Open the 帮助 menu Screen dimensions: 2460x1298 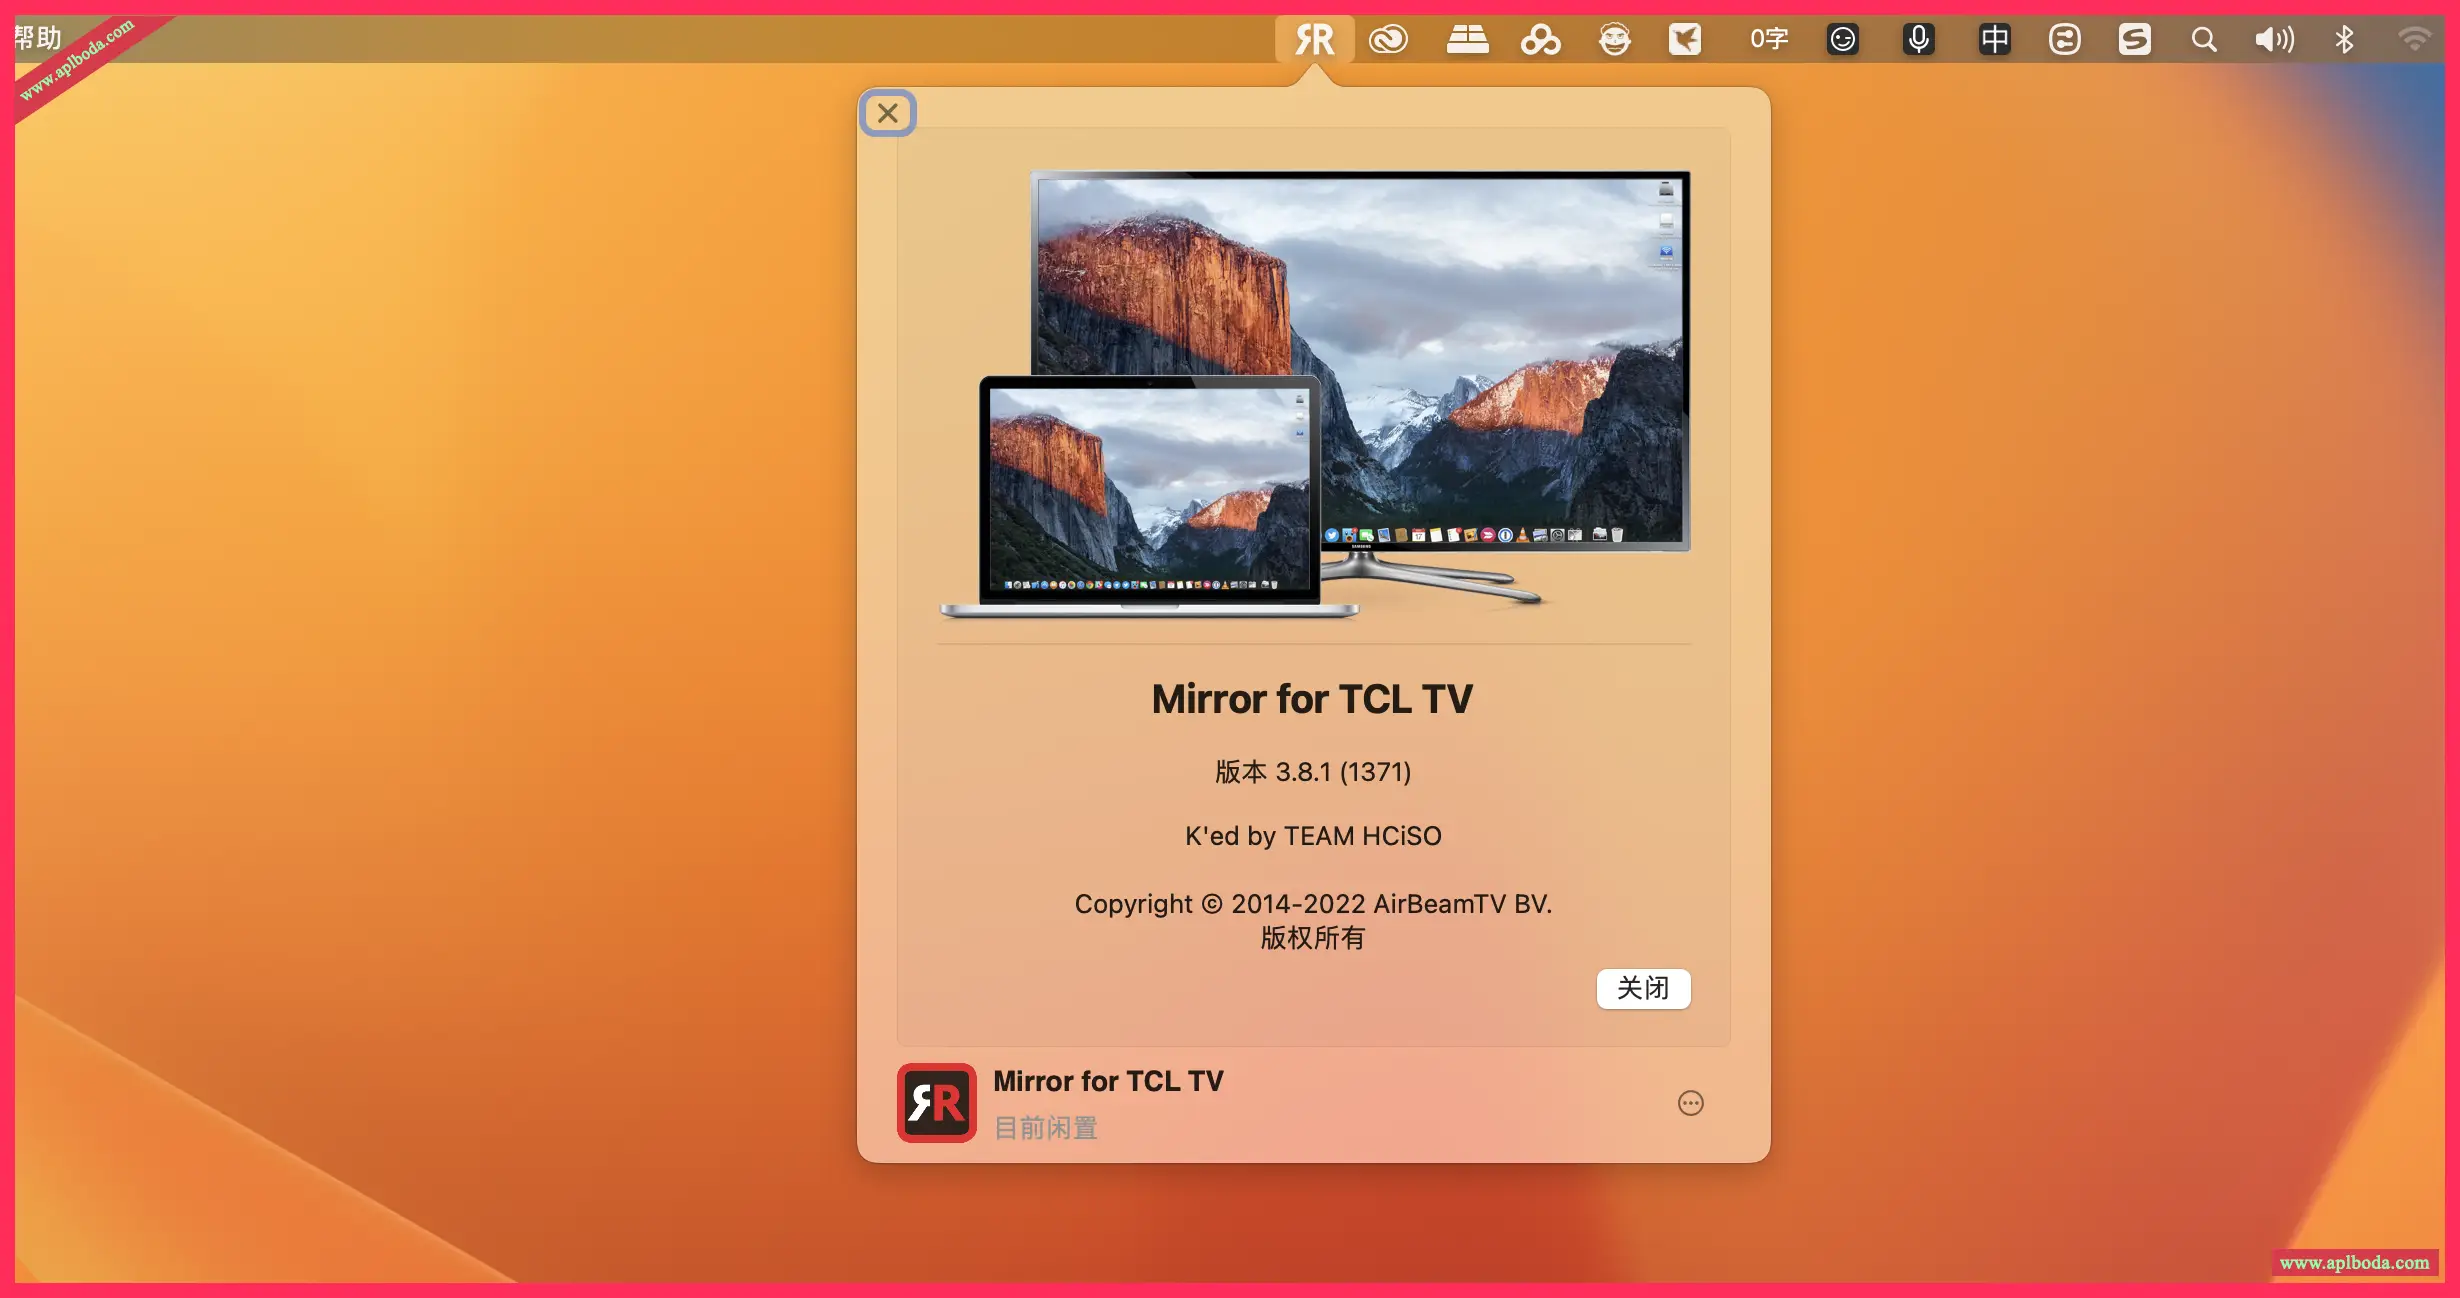38,38
